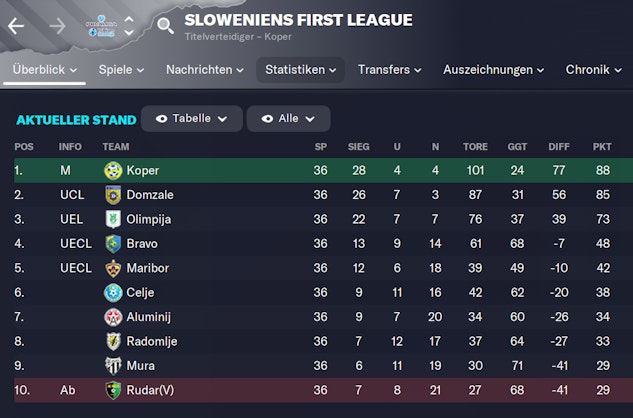Screen dimensions: 633x418
Task: Click Olimpija club crest
Action: click(x=113, y=219)
